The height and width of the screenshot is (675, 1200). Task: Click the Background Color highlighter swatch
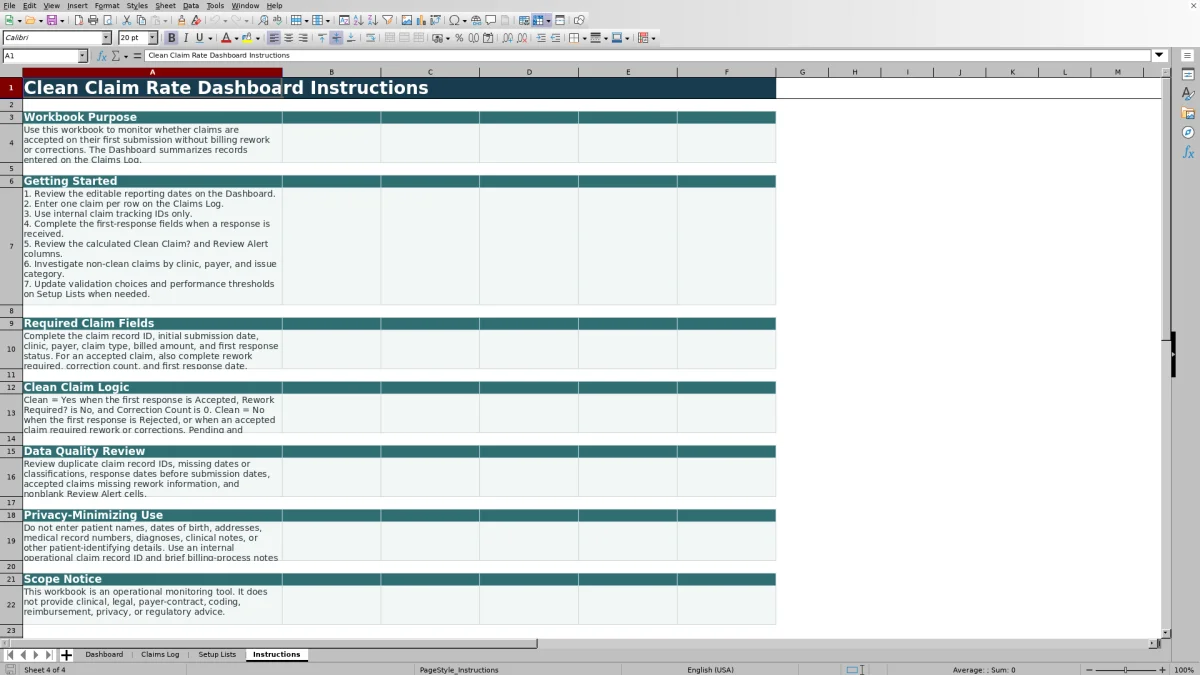pyautogui.click(x=247, y=38)
